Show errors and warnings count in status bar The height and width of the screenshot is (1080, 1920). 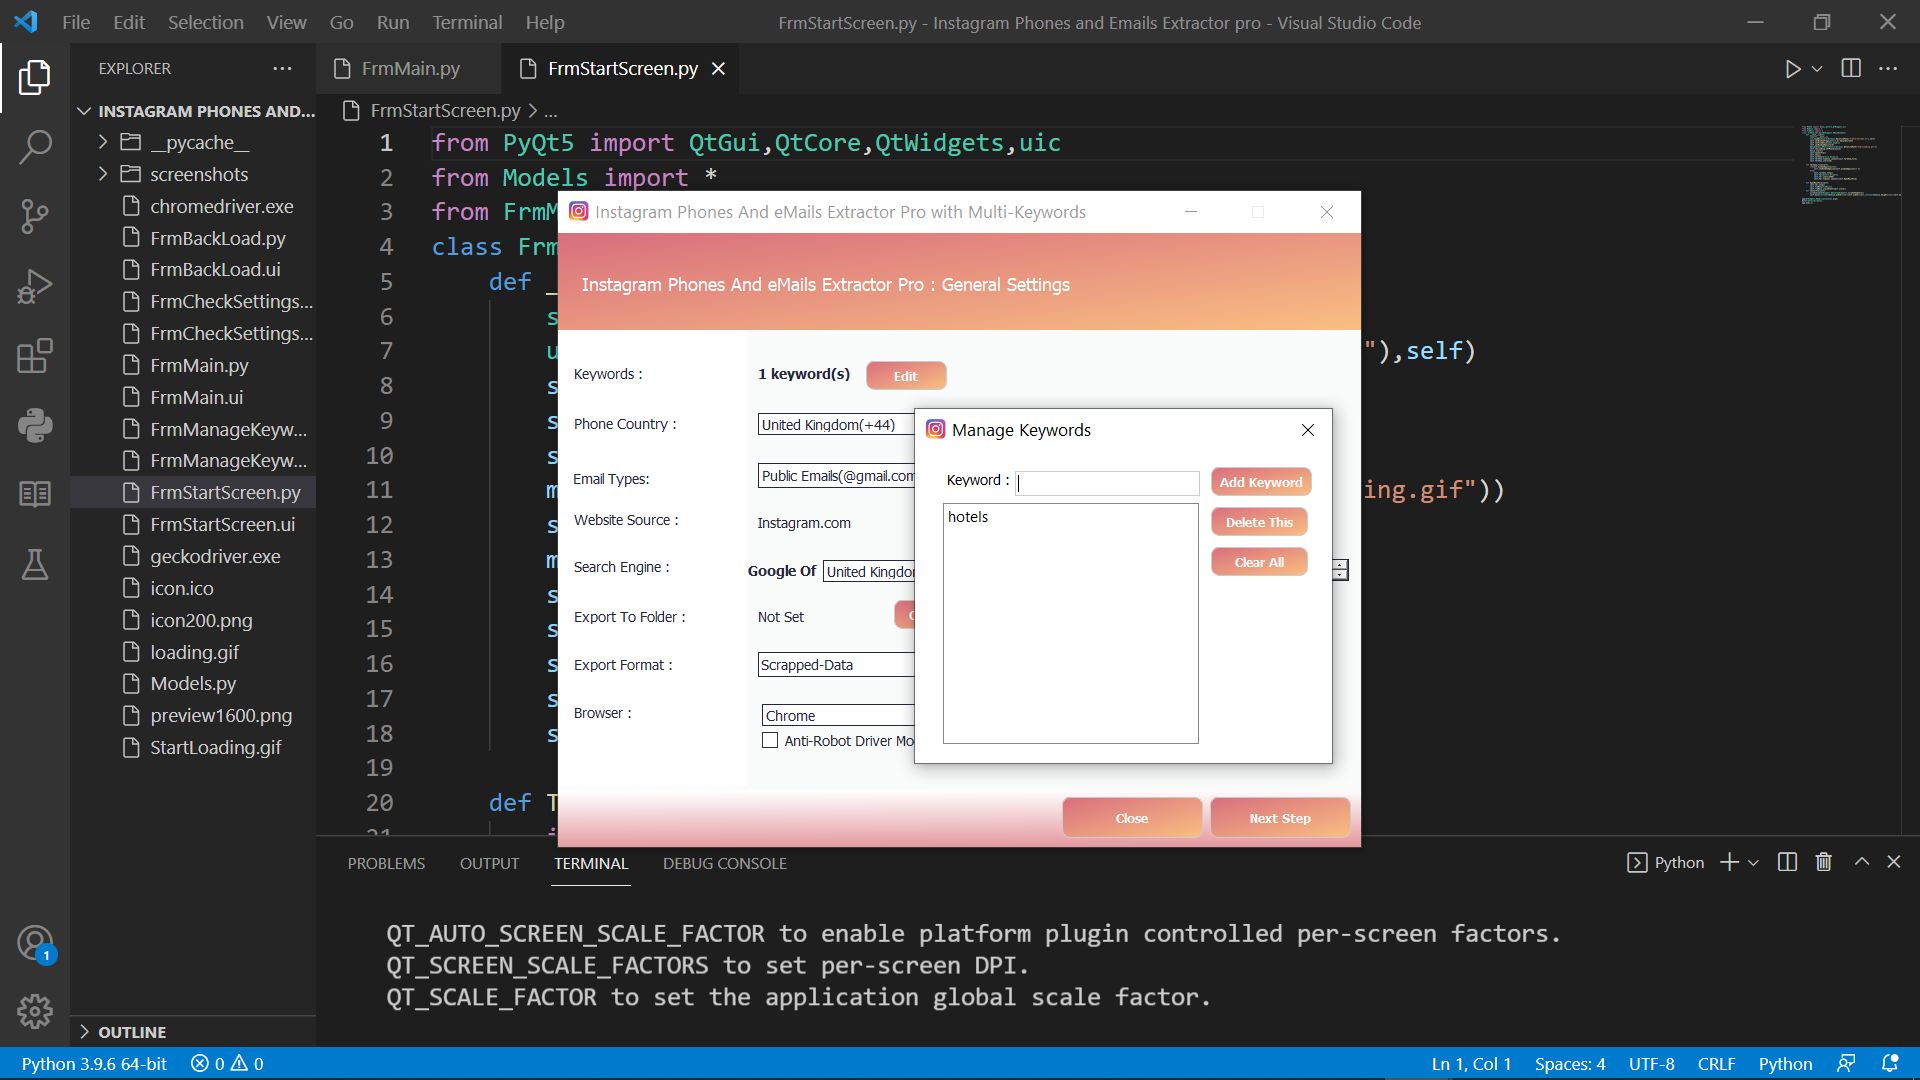coord(227,1064)
